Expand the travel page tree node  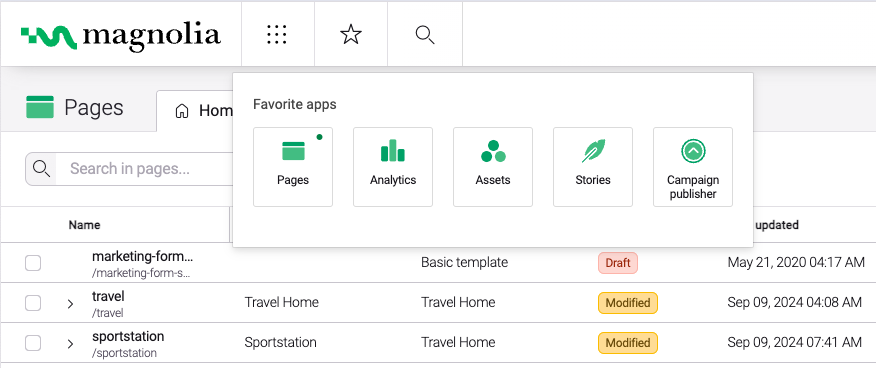click(x=70, y=304)
